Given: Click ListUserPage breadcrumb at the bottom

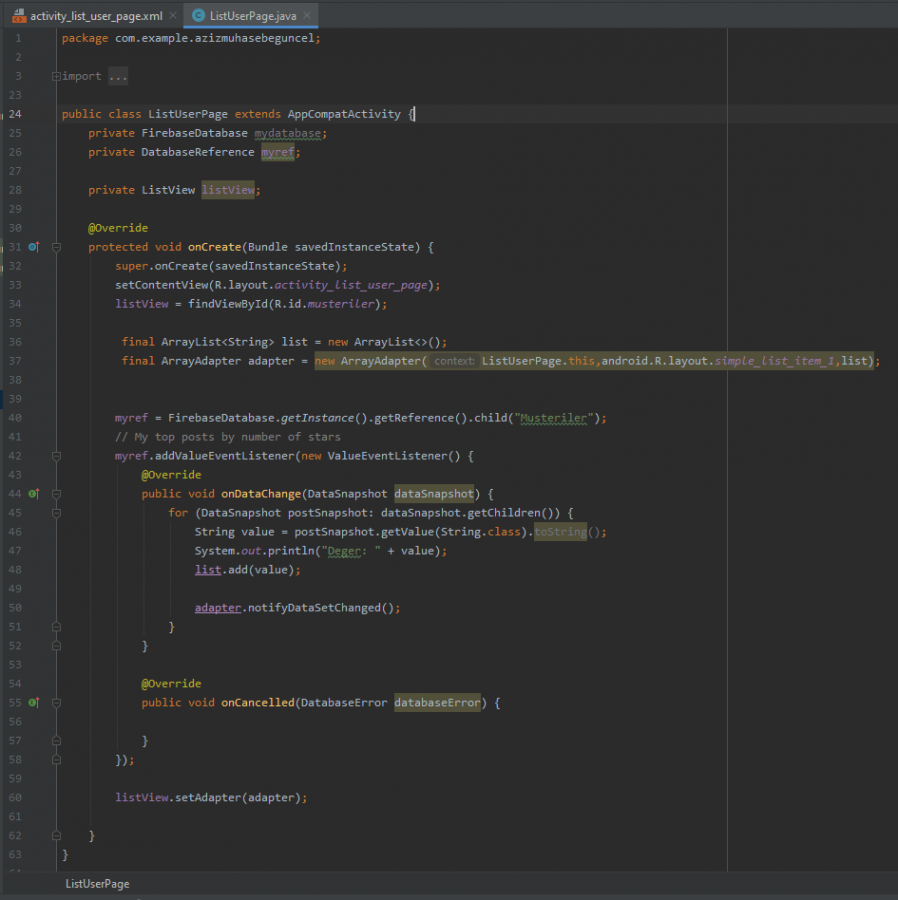Looking at the screenshot, I should pyautogui.click(x=97, y=884).
